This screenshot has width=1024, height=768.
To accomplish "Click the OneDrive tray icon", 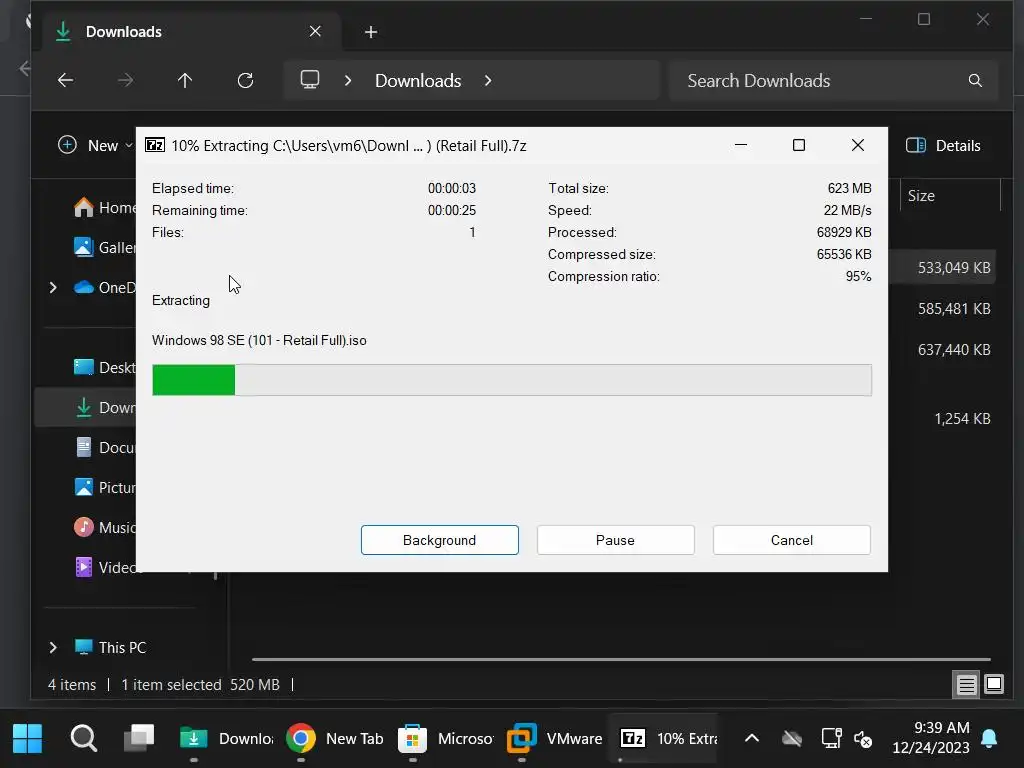I will point(792,739).
